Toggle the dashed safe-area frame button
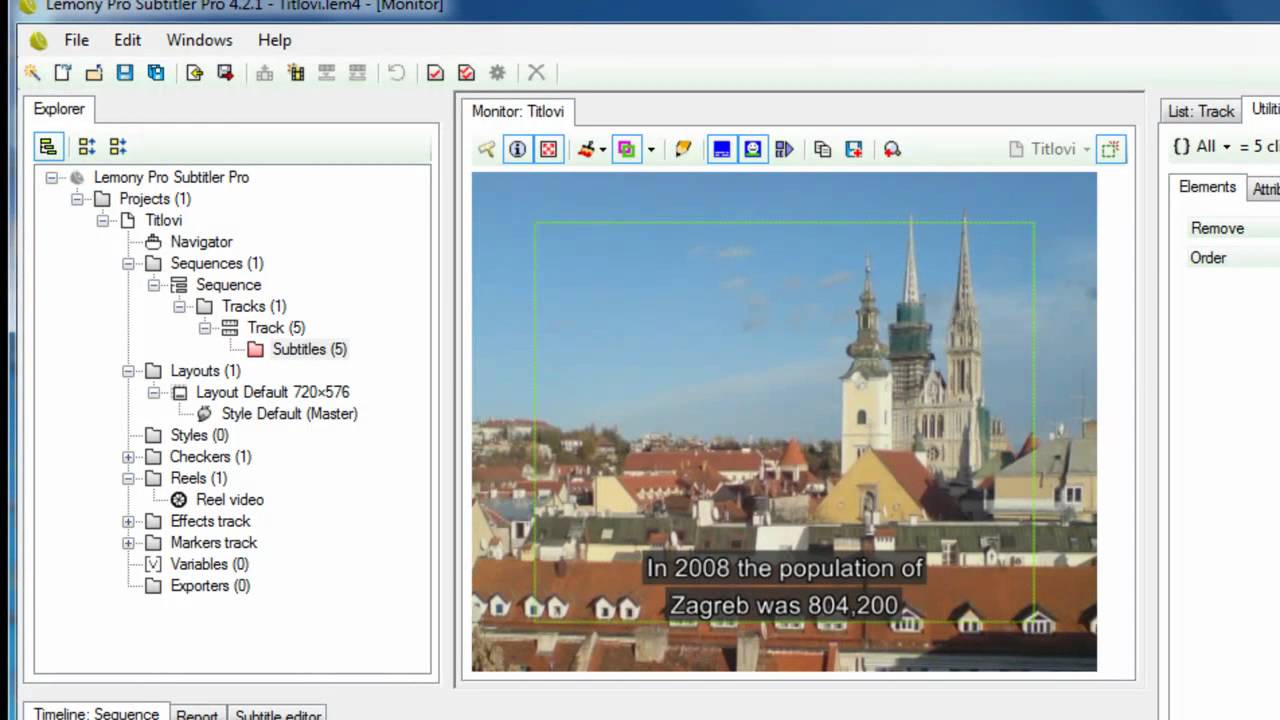 (x=1110, y=149)
